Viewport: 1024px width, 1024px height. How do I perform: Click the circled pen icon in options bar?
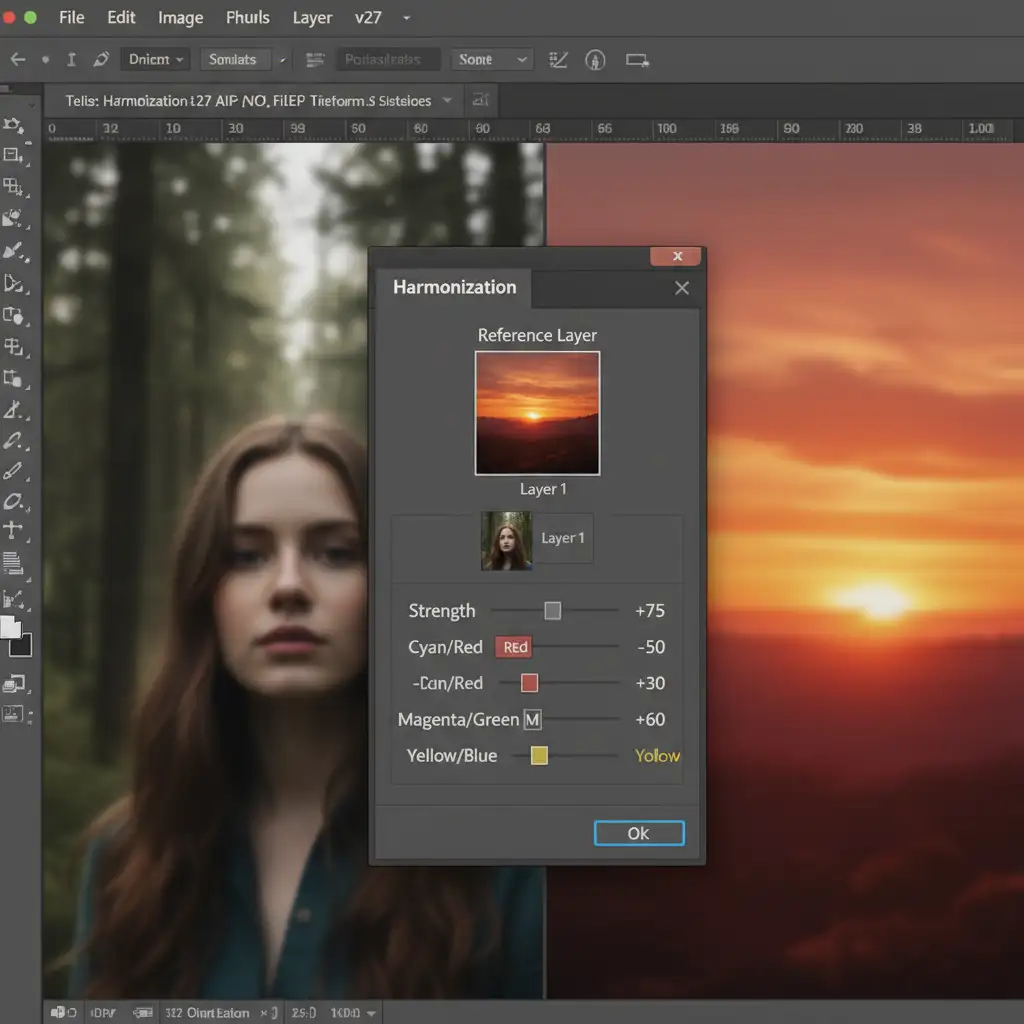tap(595, 60)
